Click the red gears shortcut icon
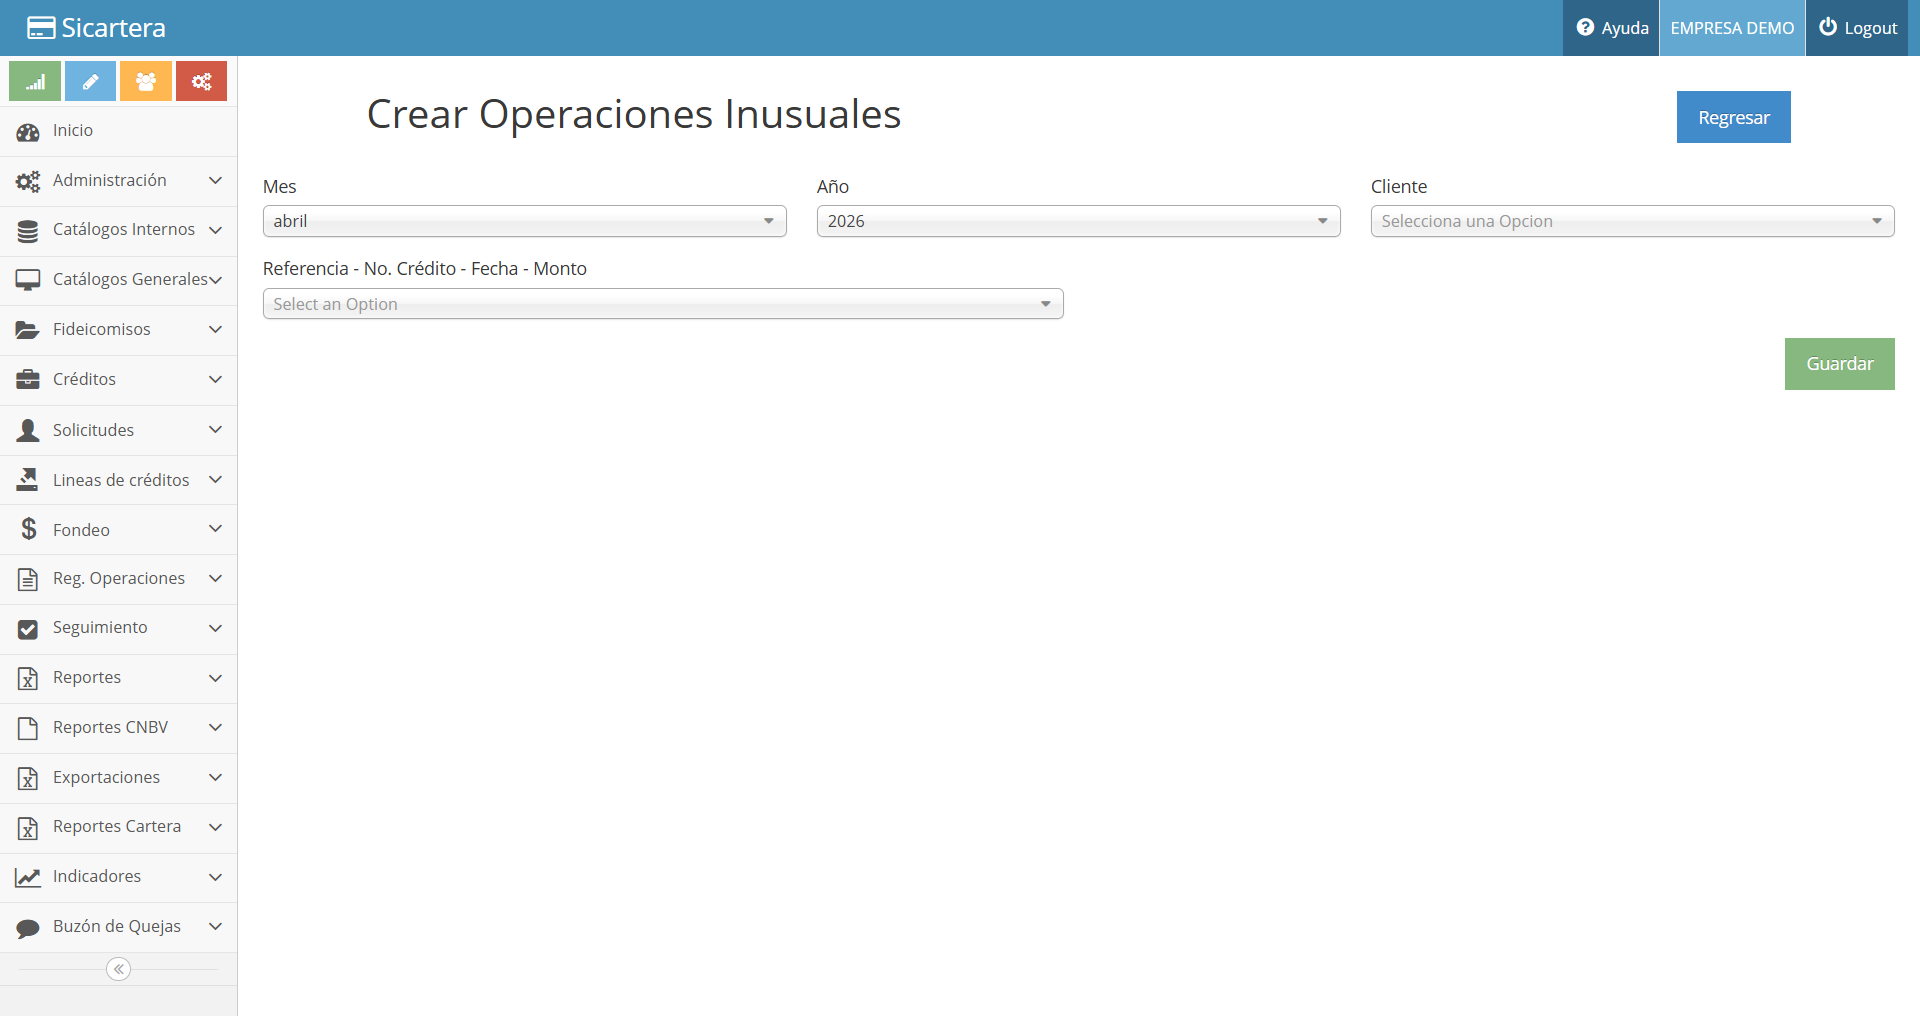Image resolution: width=1920 pixels, height=1016 pixels. [201, 81]
